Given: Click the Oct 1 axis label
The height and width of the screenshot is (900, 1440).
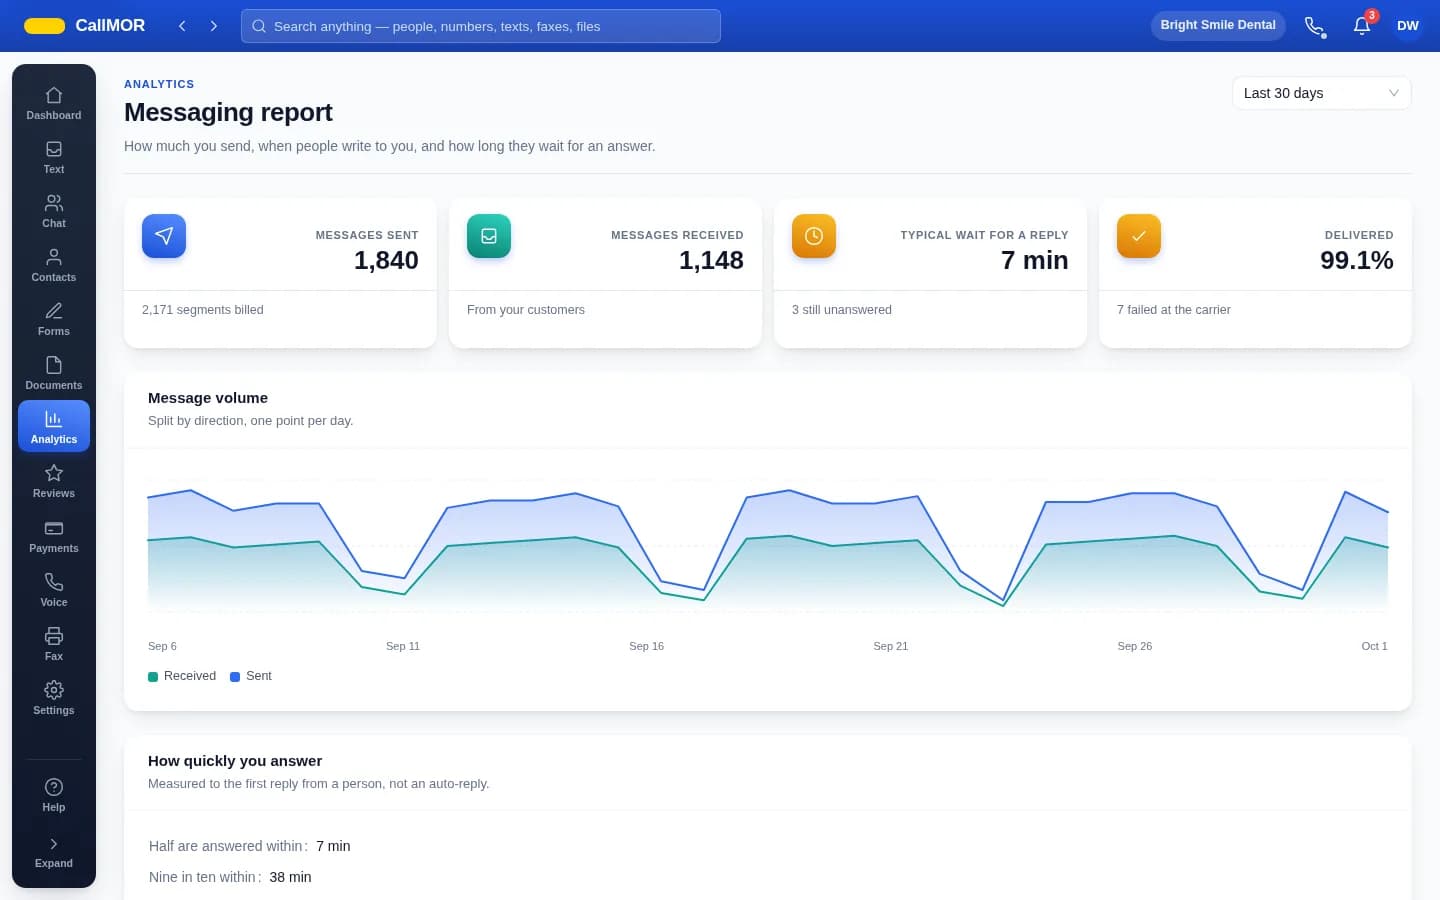Looking at the screenshot, I should point(1375,646).
